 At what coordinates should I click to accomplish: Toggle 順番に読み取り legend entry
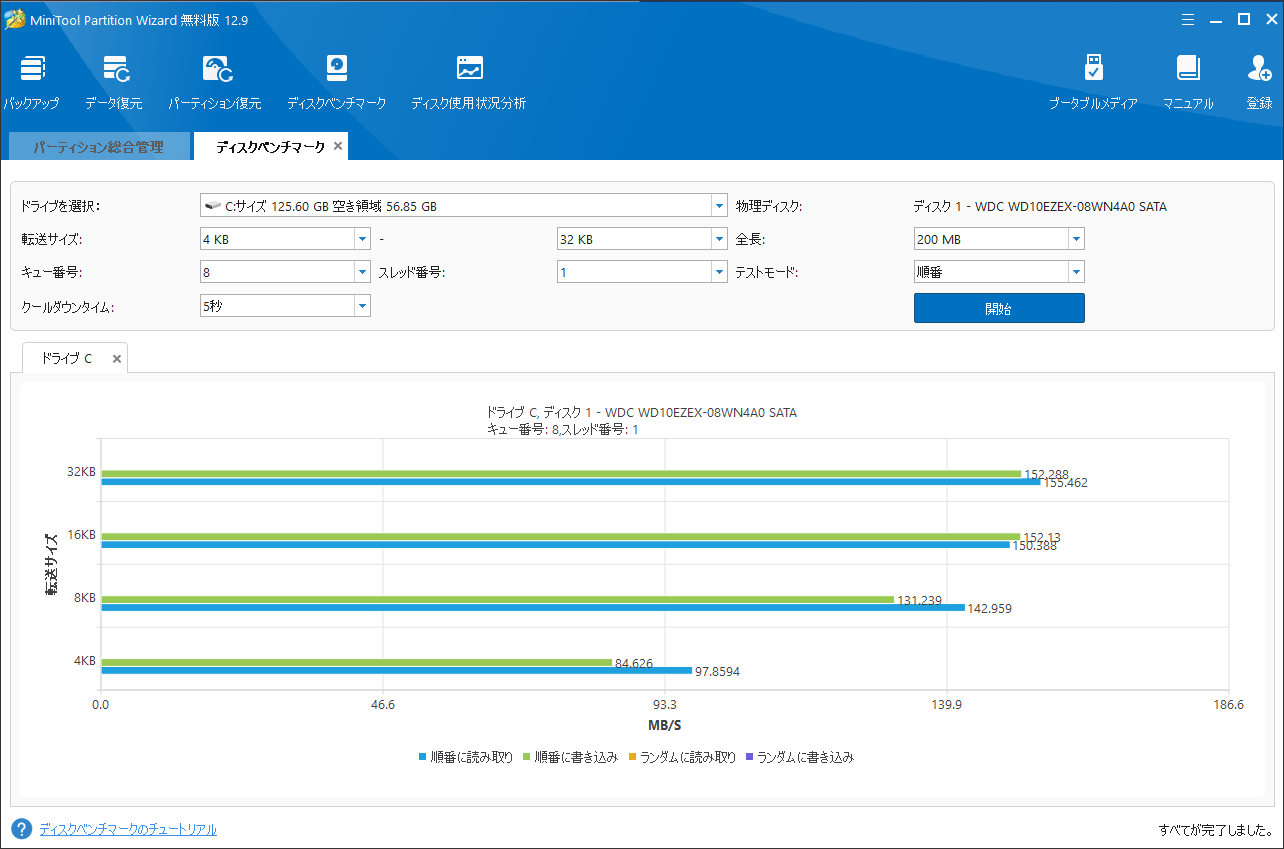pyautogui.click(x=466, y=758)
